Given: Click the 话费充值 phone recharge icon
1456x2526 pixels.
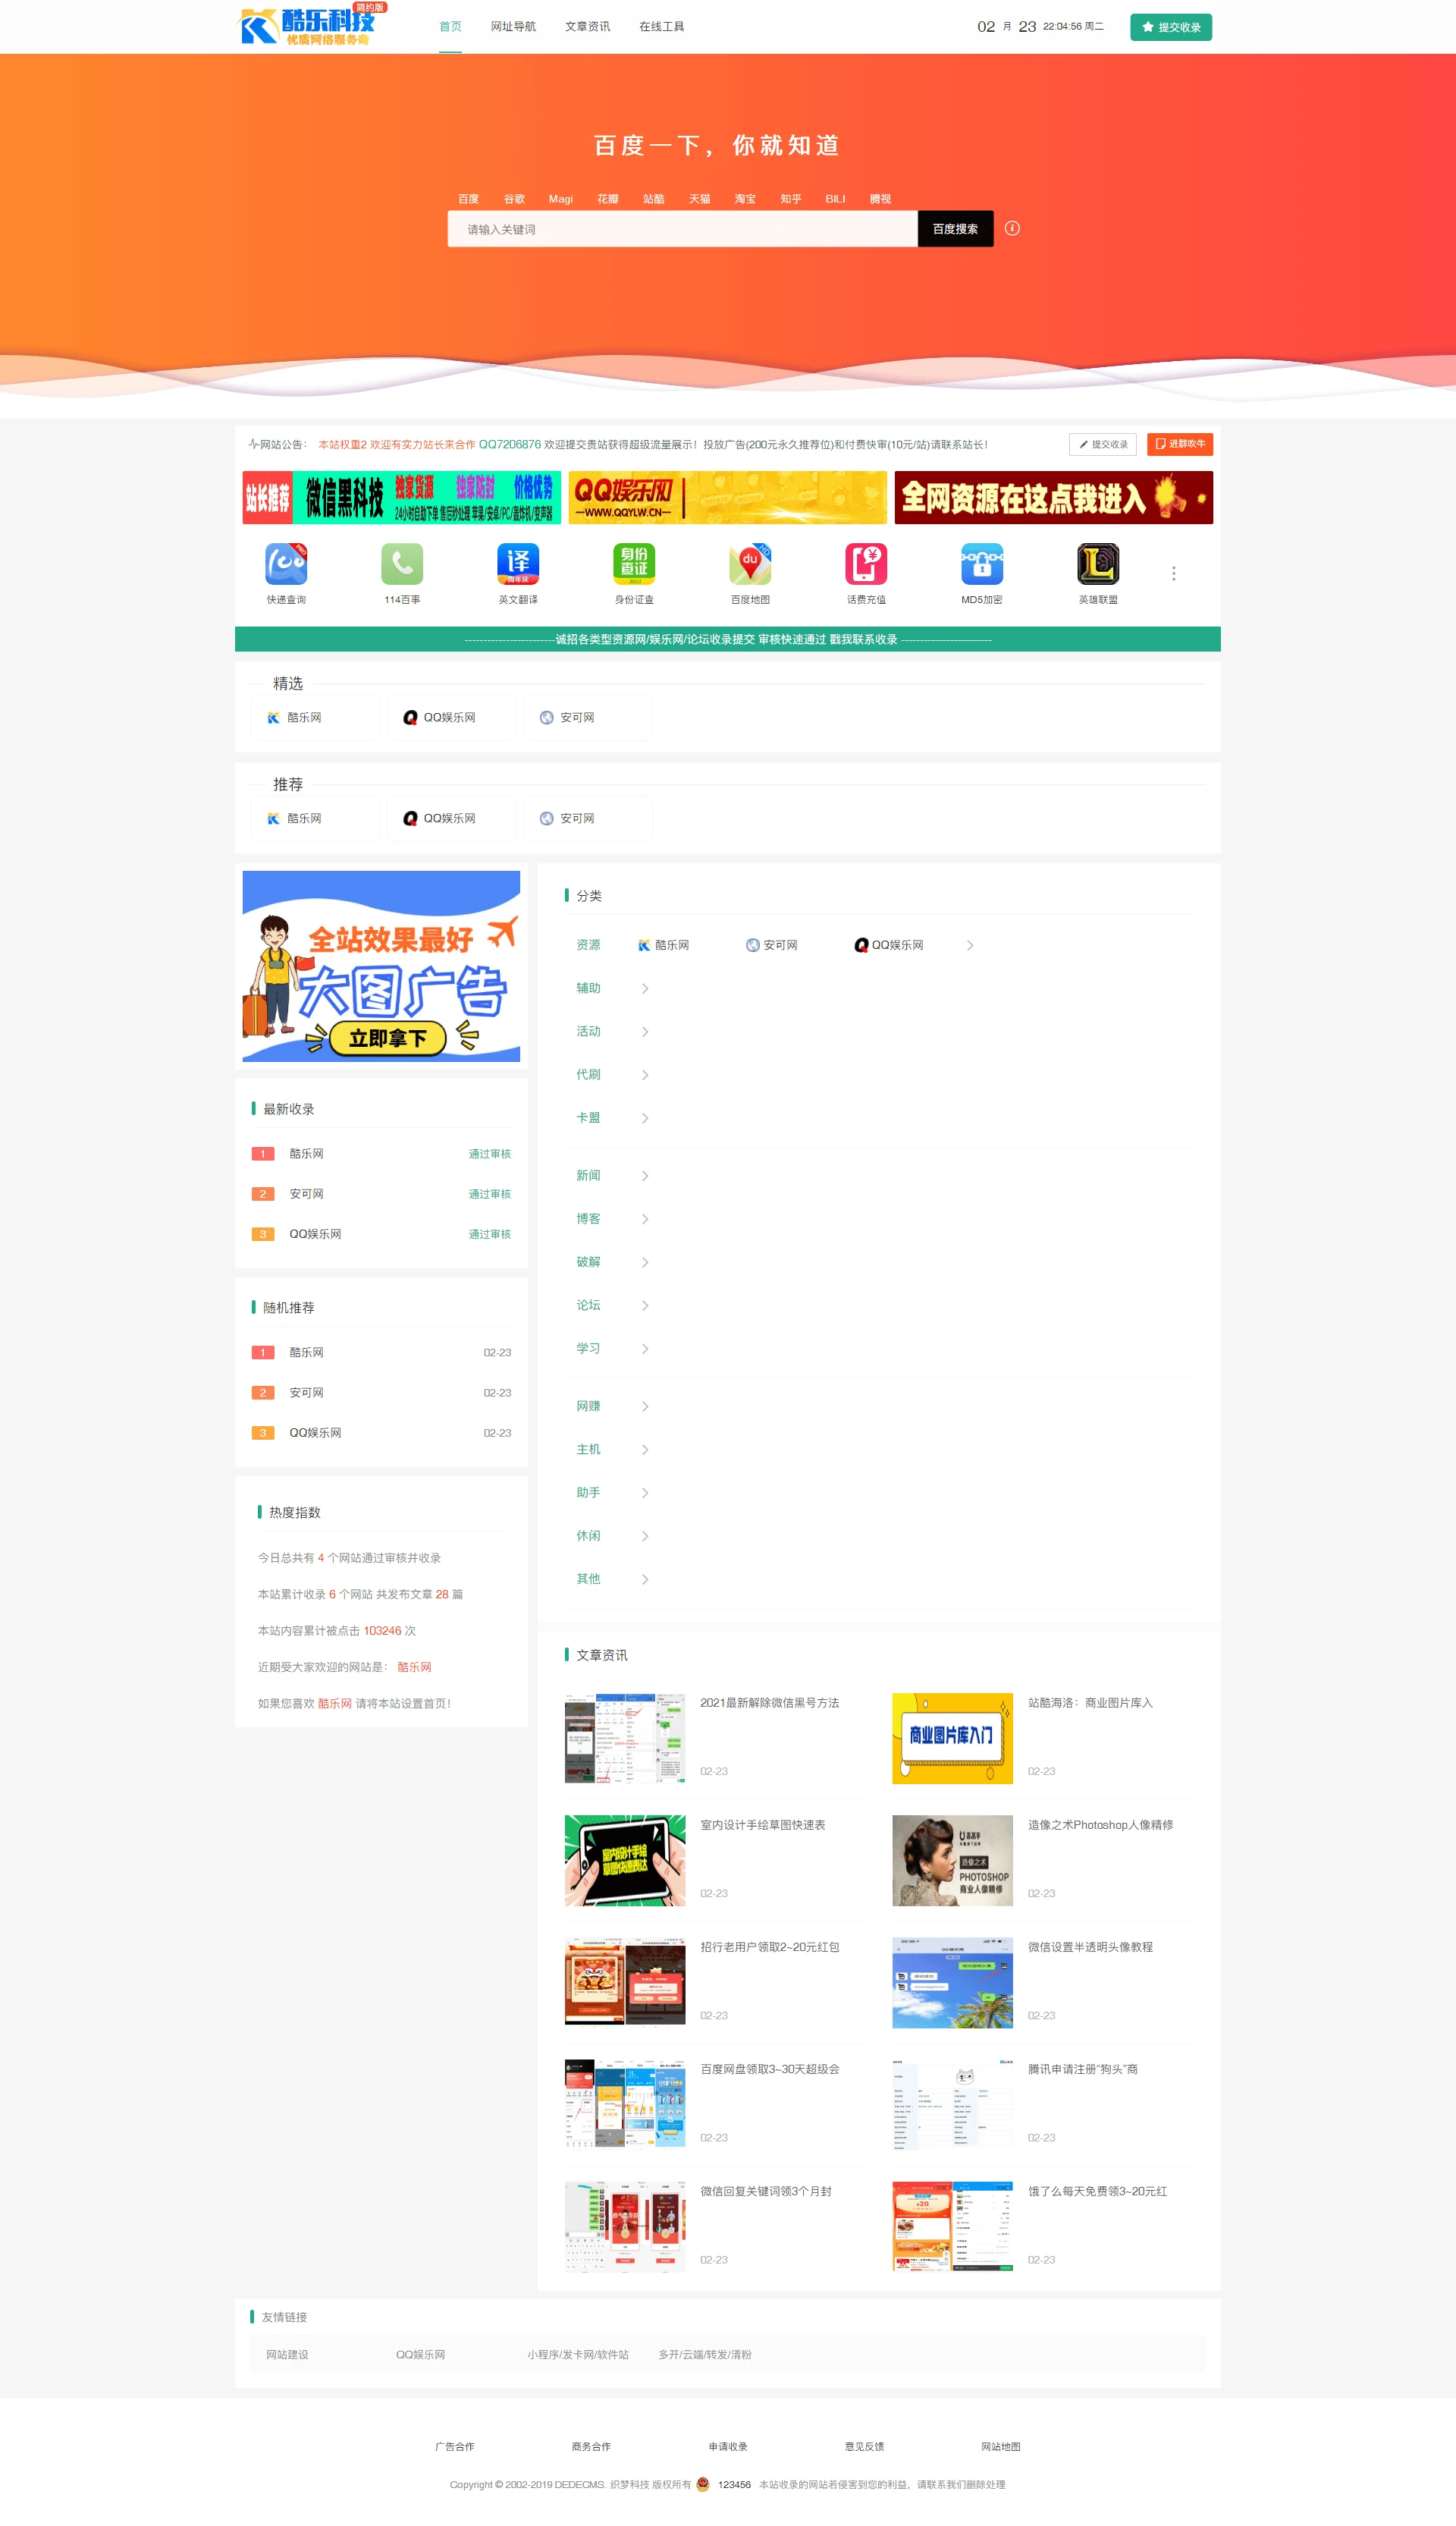Looking at the screenshot, I should pyautogui.click(x=866, y=564).
